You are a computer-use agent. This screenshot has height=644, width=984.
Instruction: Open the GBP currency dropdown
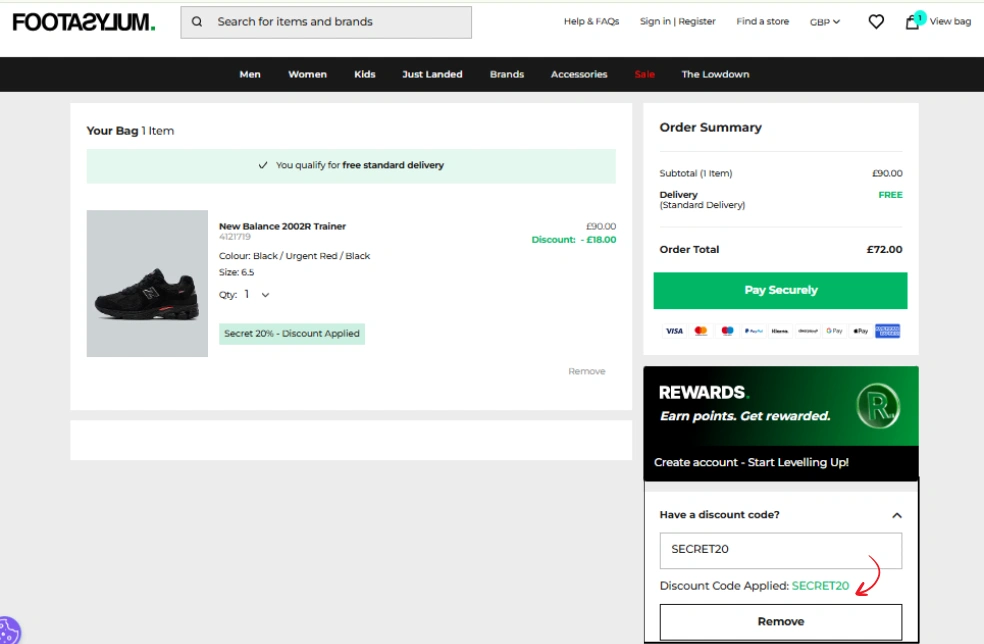tap(825, 22)
